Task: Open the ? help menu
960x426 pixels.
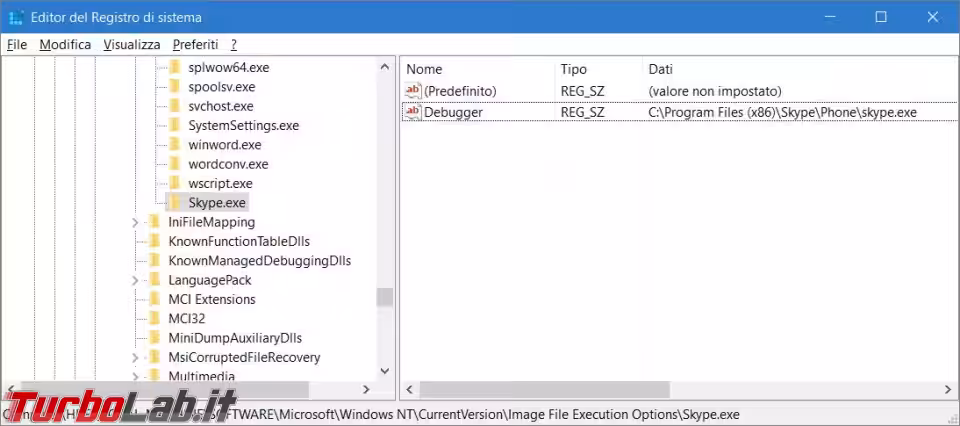Action: pyautogui.click(x=234, y=45)
